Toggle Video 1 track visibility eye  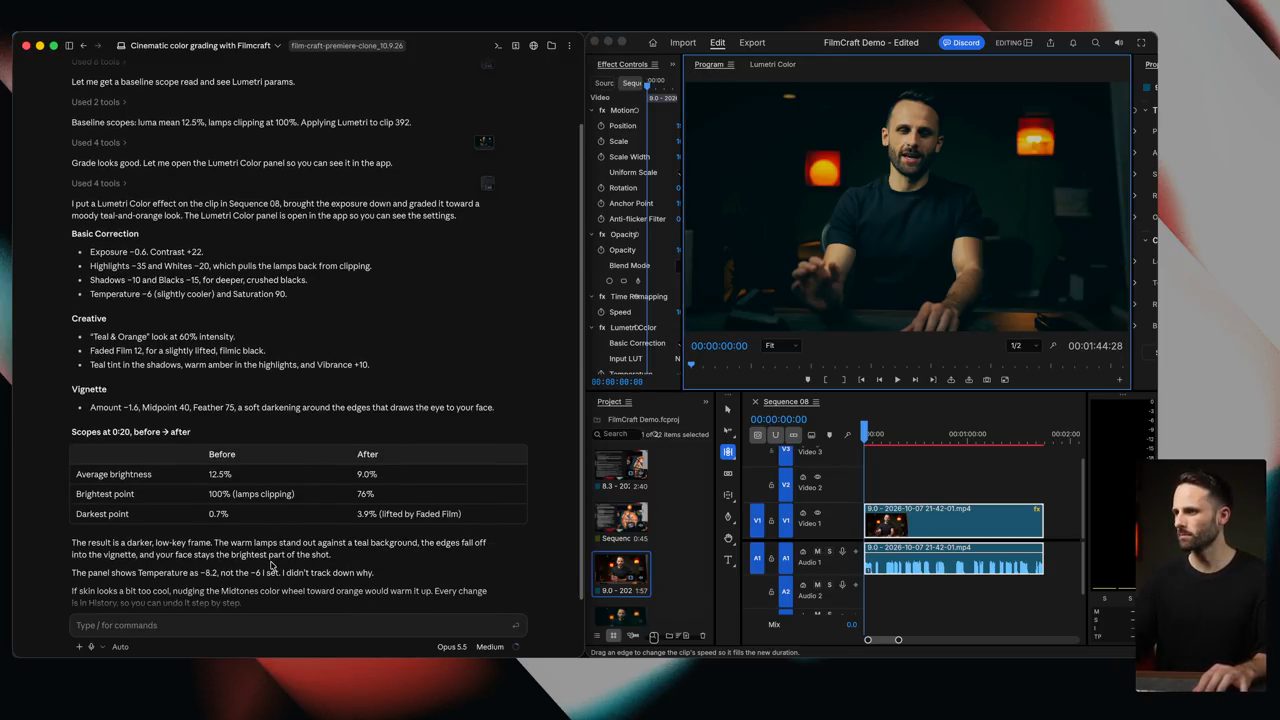pyautogui.click(x=817, y=513)
